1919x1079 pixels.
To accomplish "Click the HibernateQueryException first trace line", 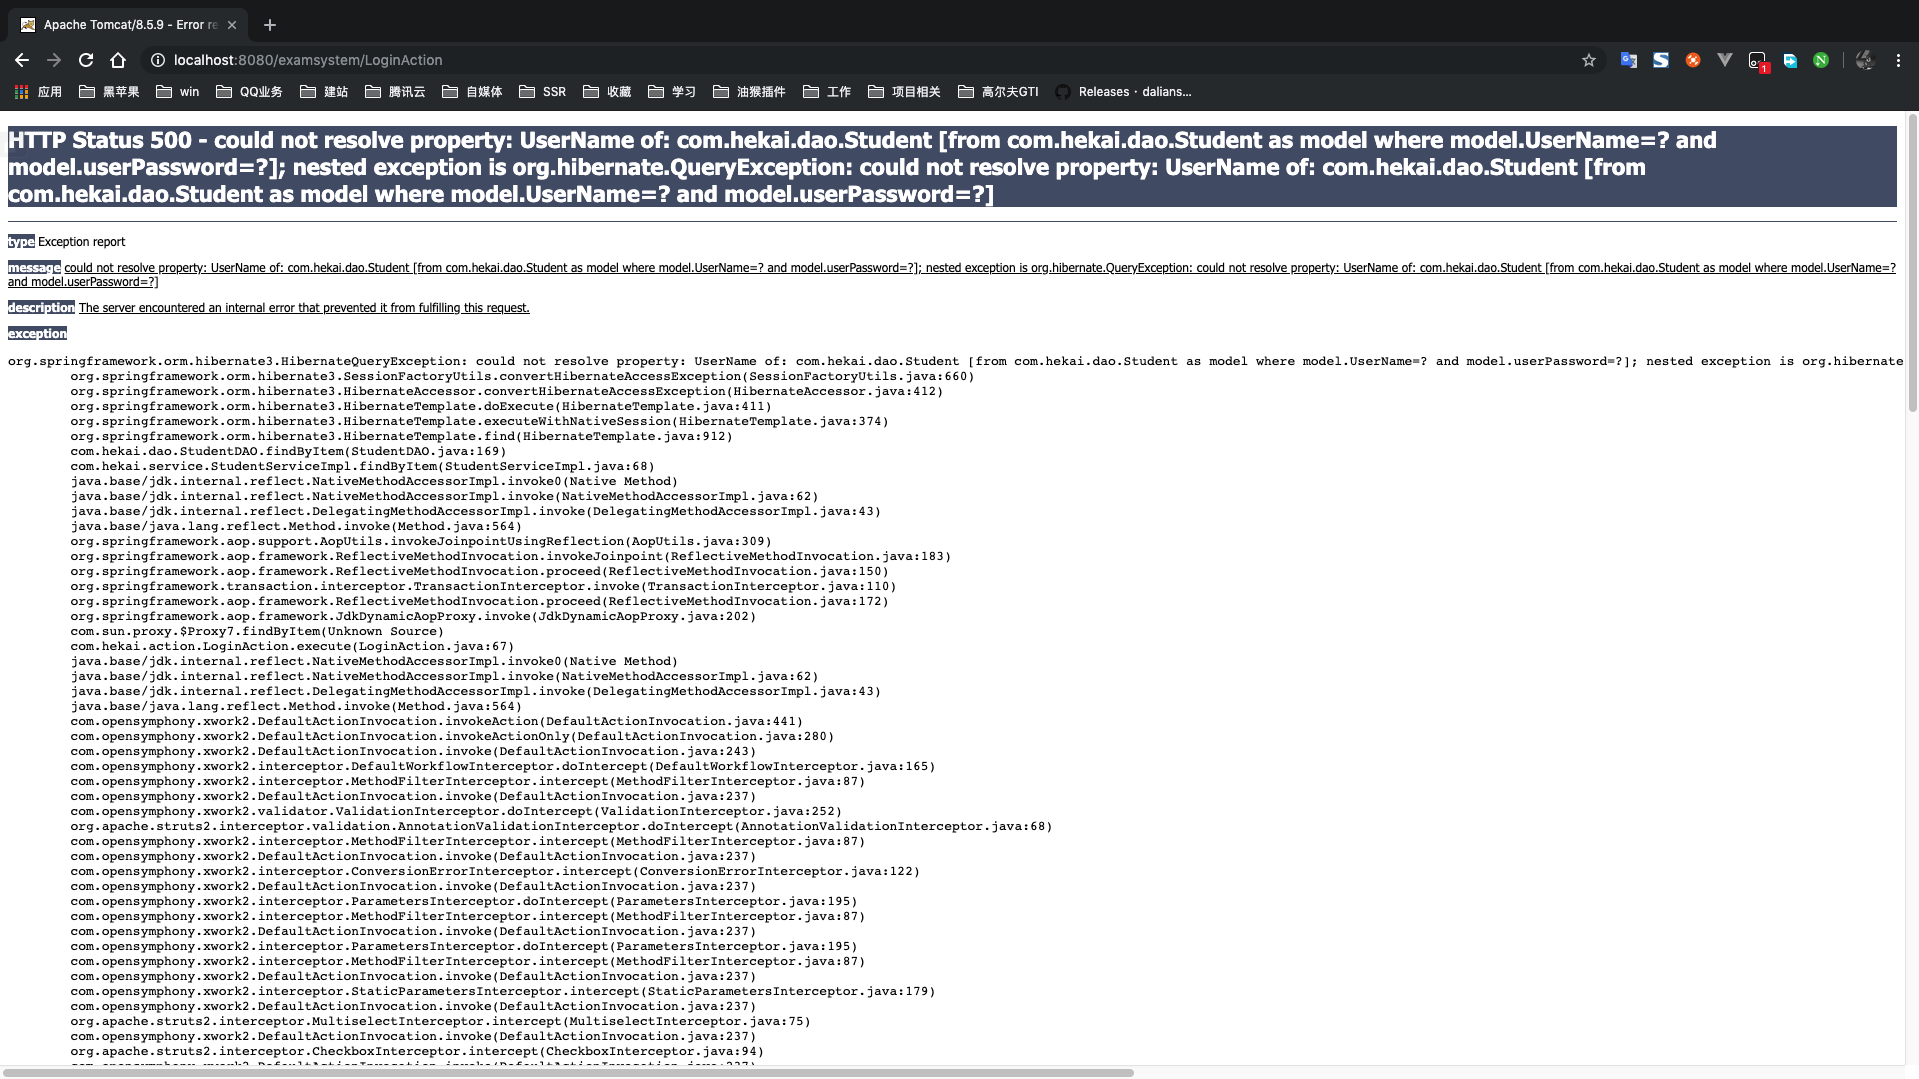I will point(955,362).
